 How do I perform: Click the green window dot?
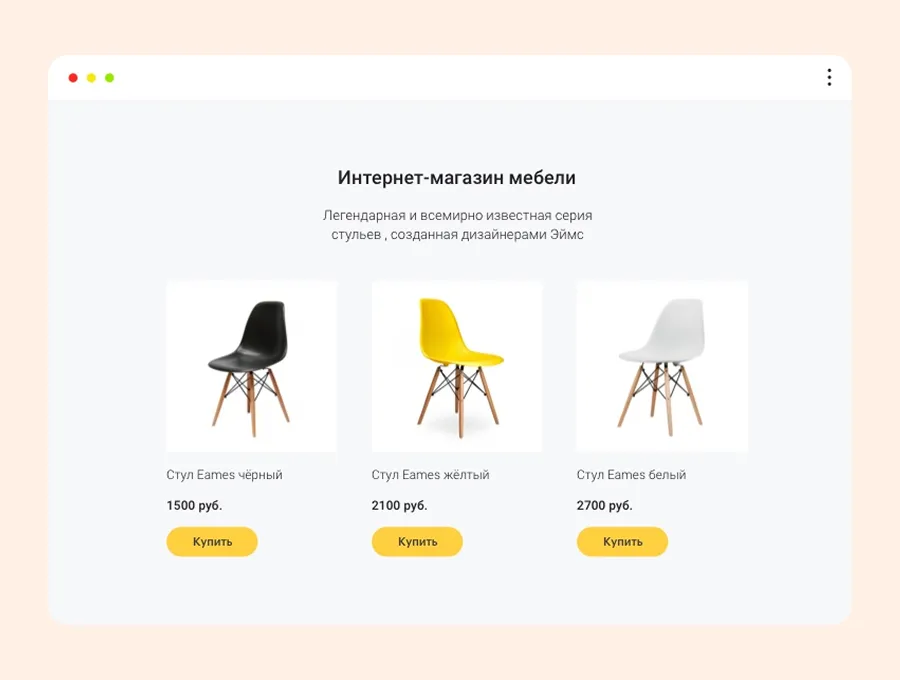110,78
